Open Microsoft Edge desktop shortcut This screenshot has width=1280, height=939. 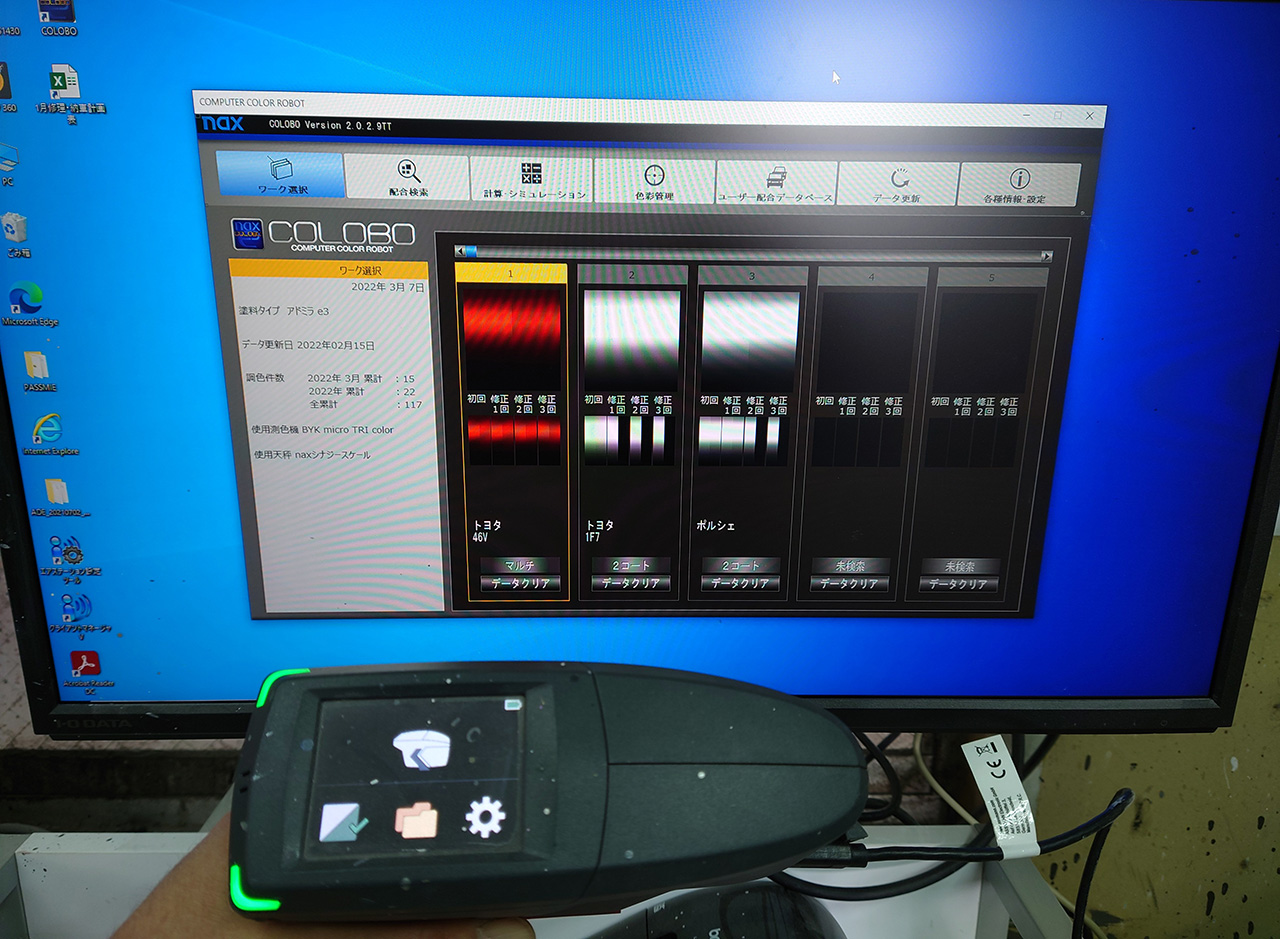click(x=29, y=301)
